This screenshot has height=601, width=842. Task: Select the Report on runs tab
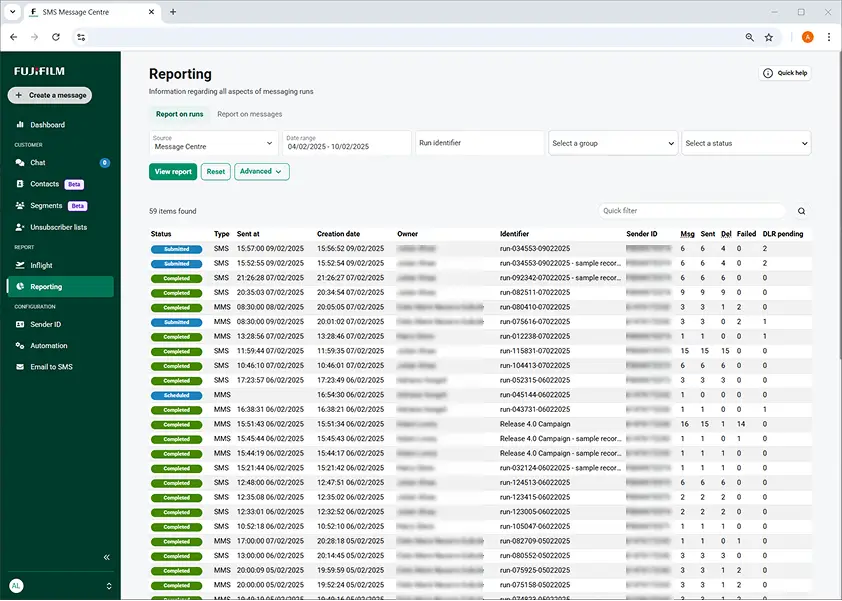pos(179,114)
